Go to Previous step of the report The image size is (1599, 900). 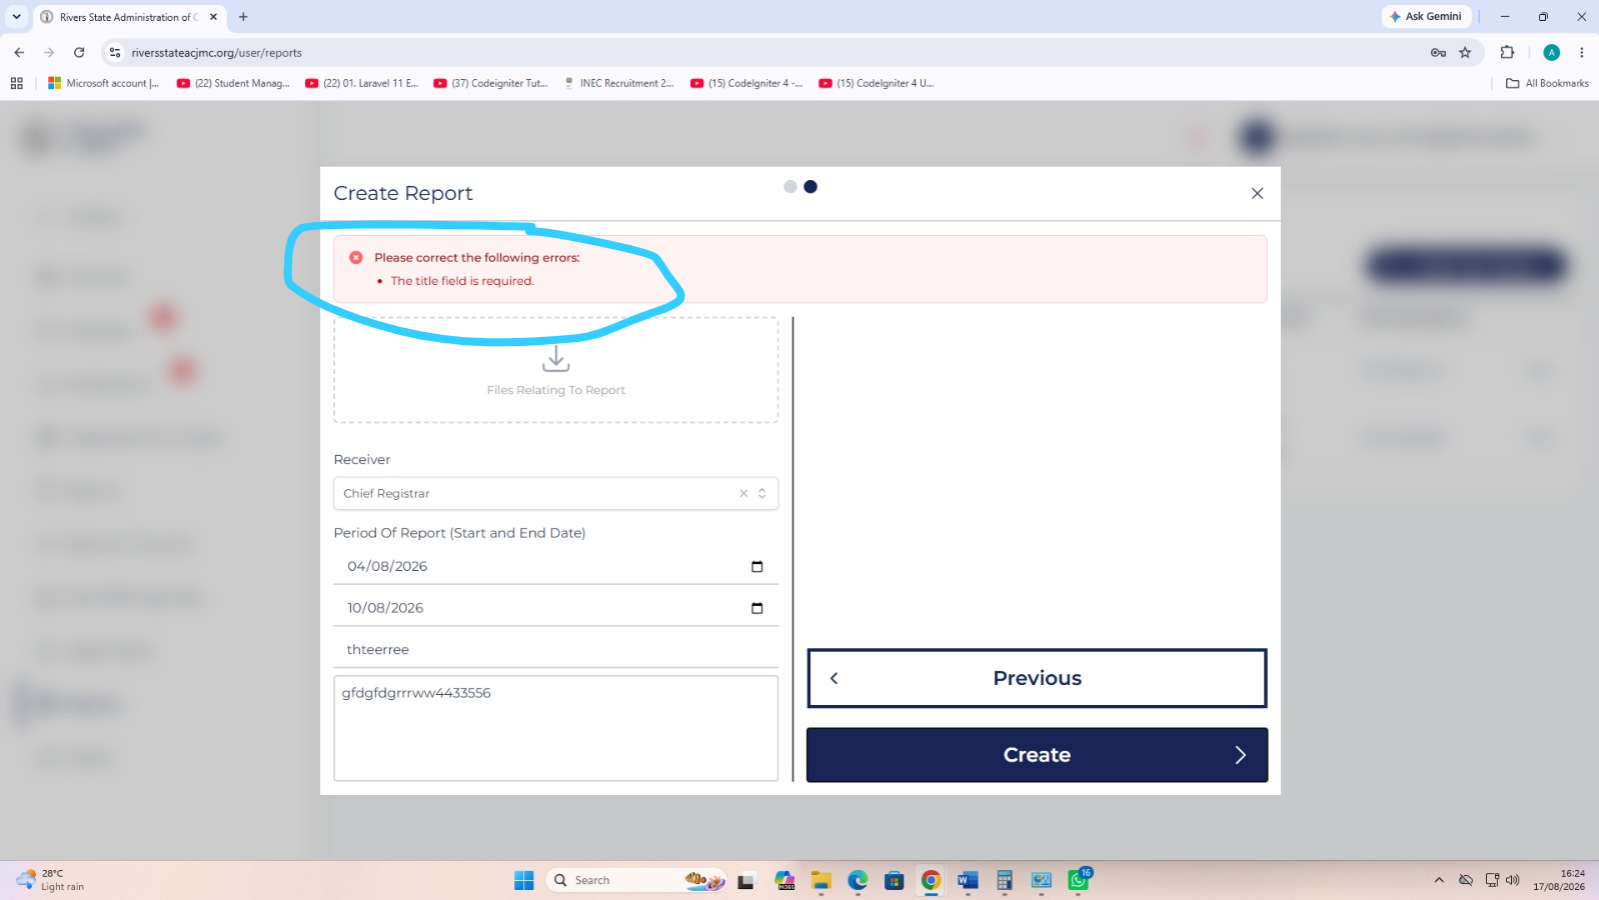(x=1037, y=678)
